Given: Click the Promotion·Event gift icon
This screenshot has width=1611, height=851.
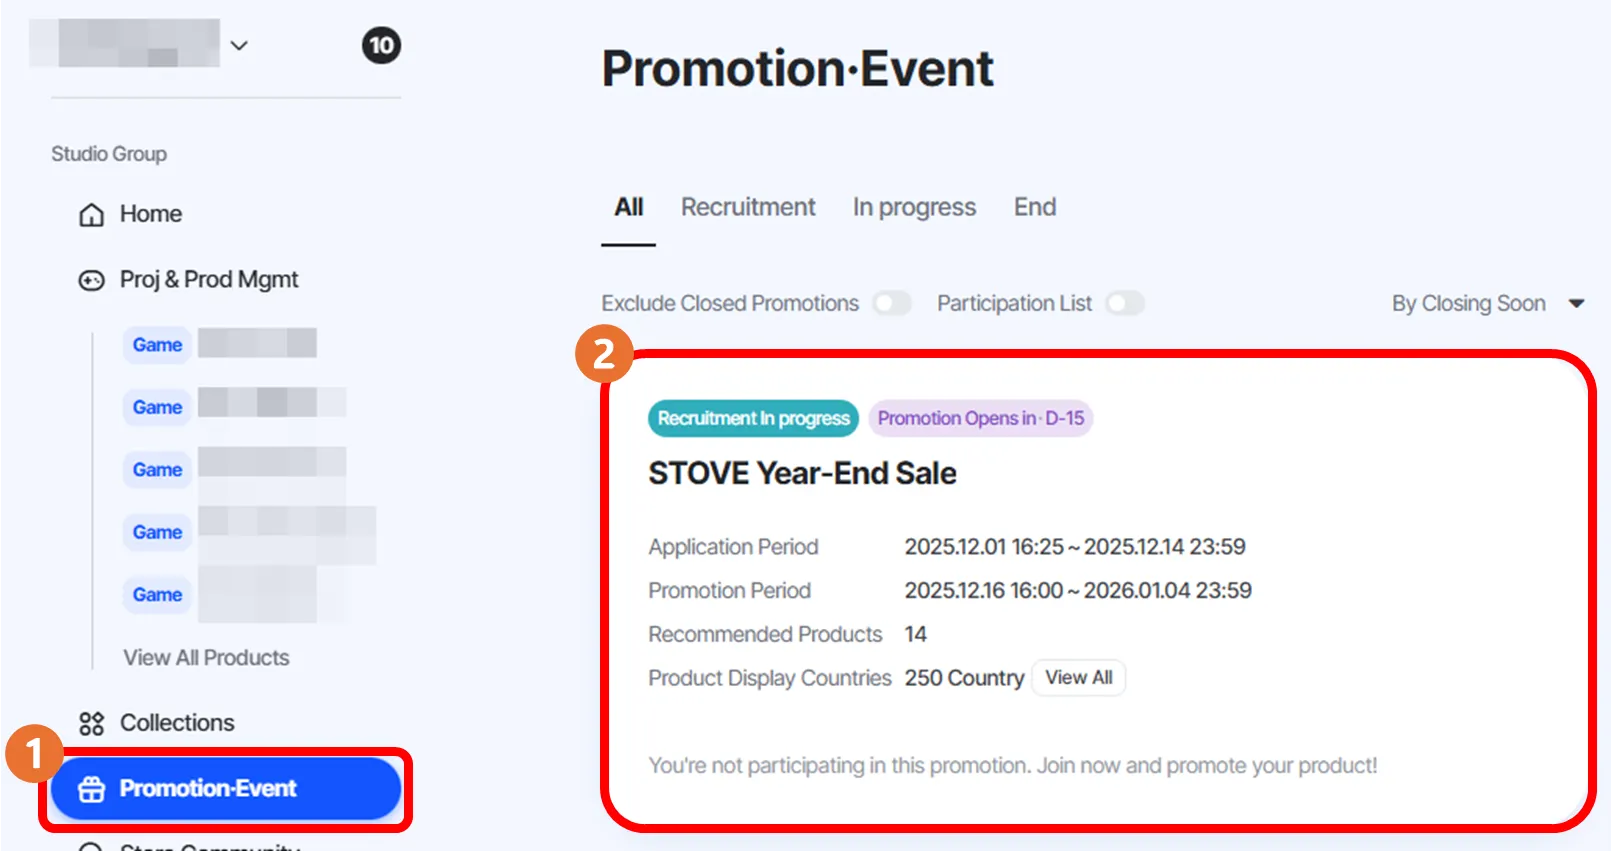Looking at the screenshot, I should 91,789.
